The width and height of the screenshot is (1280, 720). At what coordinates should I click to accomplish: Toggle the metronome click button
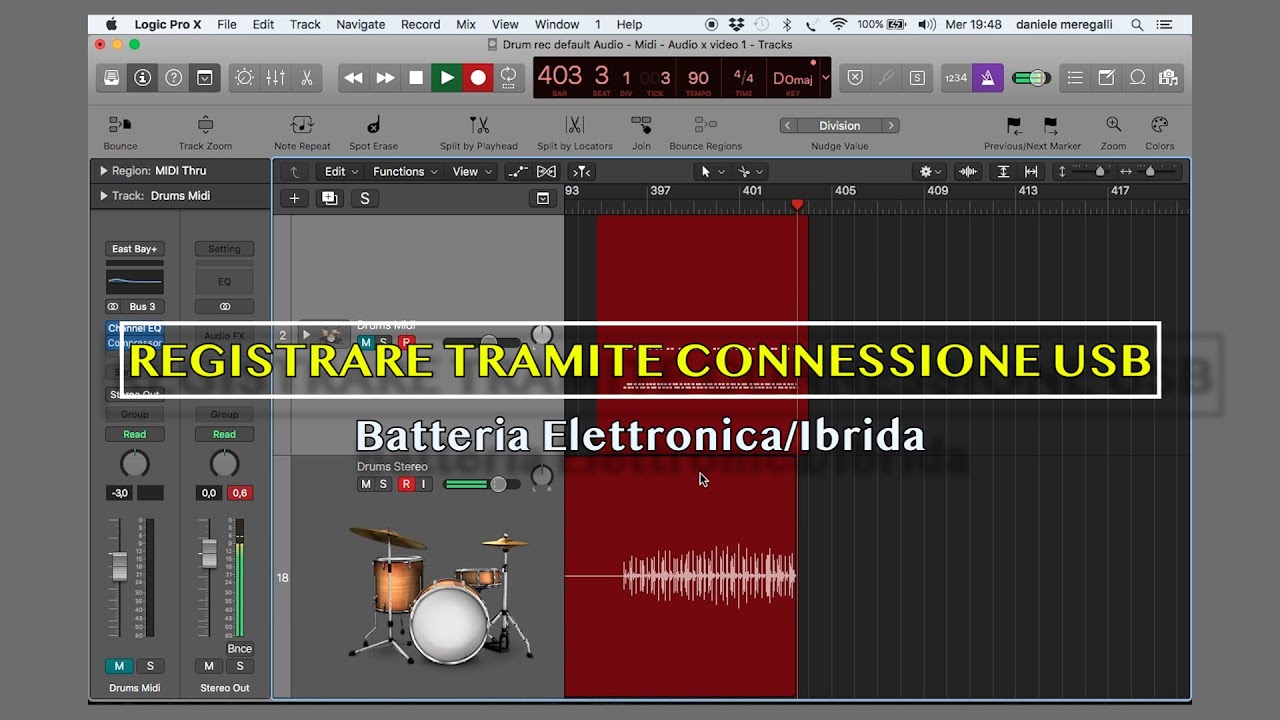point(987,77)
